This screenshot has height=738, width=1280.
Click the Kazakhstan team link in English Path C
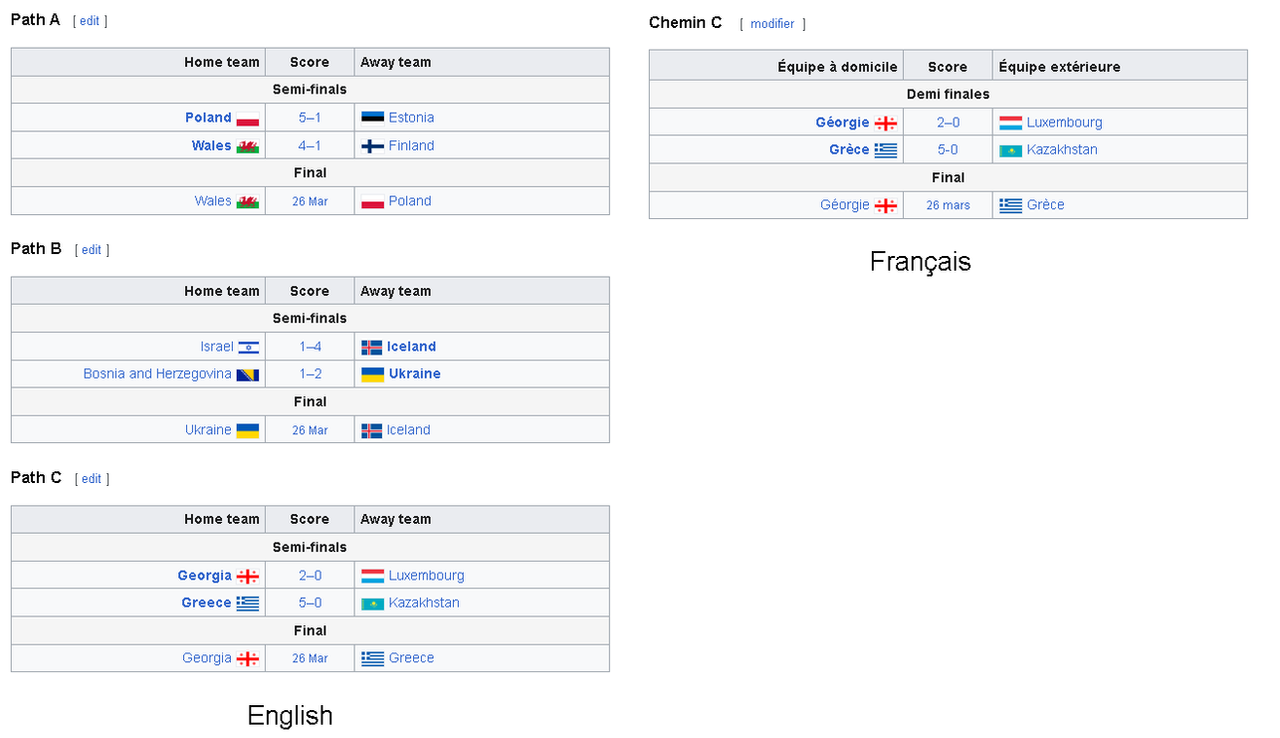[x=424, y=603]
